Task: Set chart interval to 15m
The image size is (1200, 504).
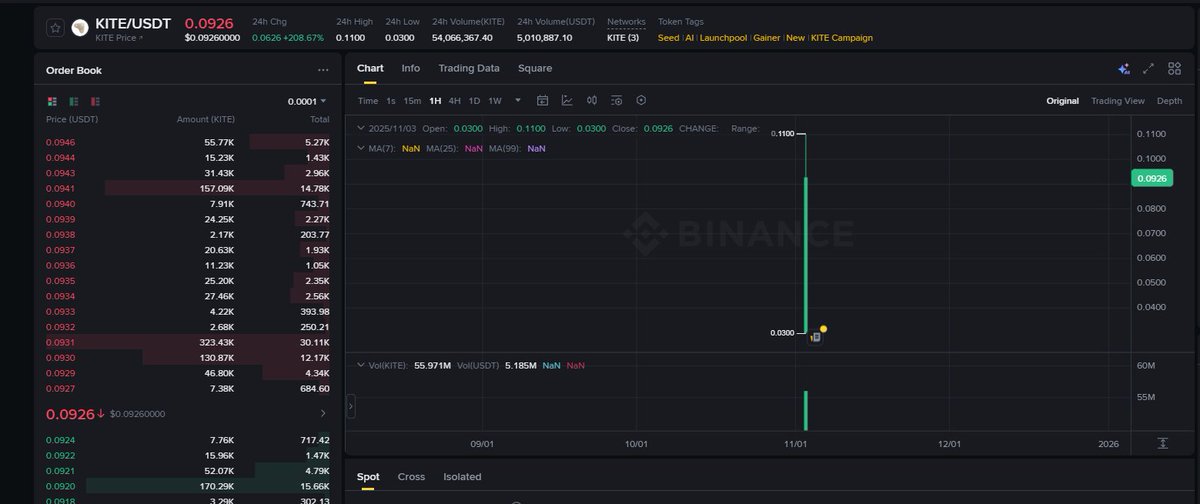Action: tap(412, 100)
